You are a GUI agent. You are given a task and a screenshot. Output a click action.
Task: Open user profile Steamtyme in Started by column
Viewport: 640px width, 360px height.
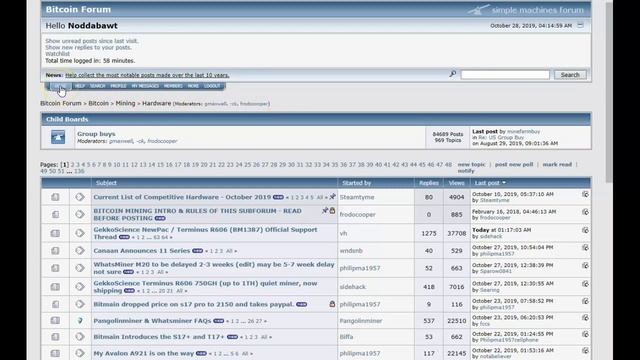pyautogui.click(x=357, y=197)
